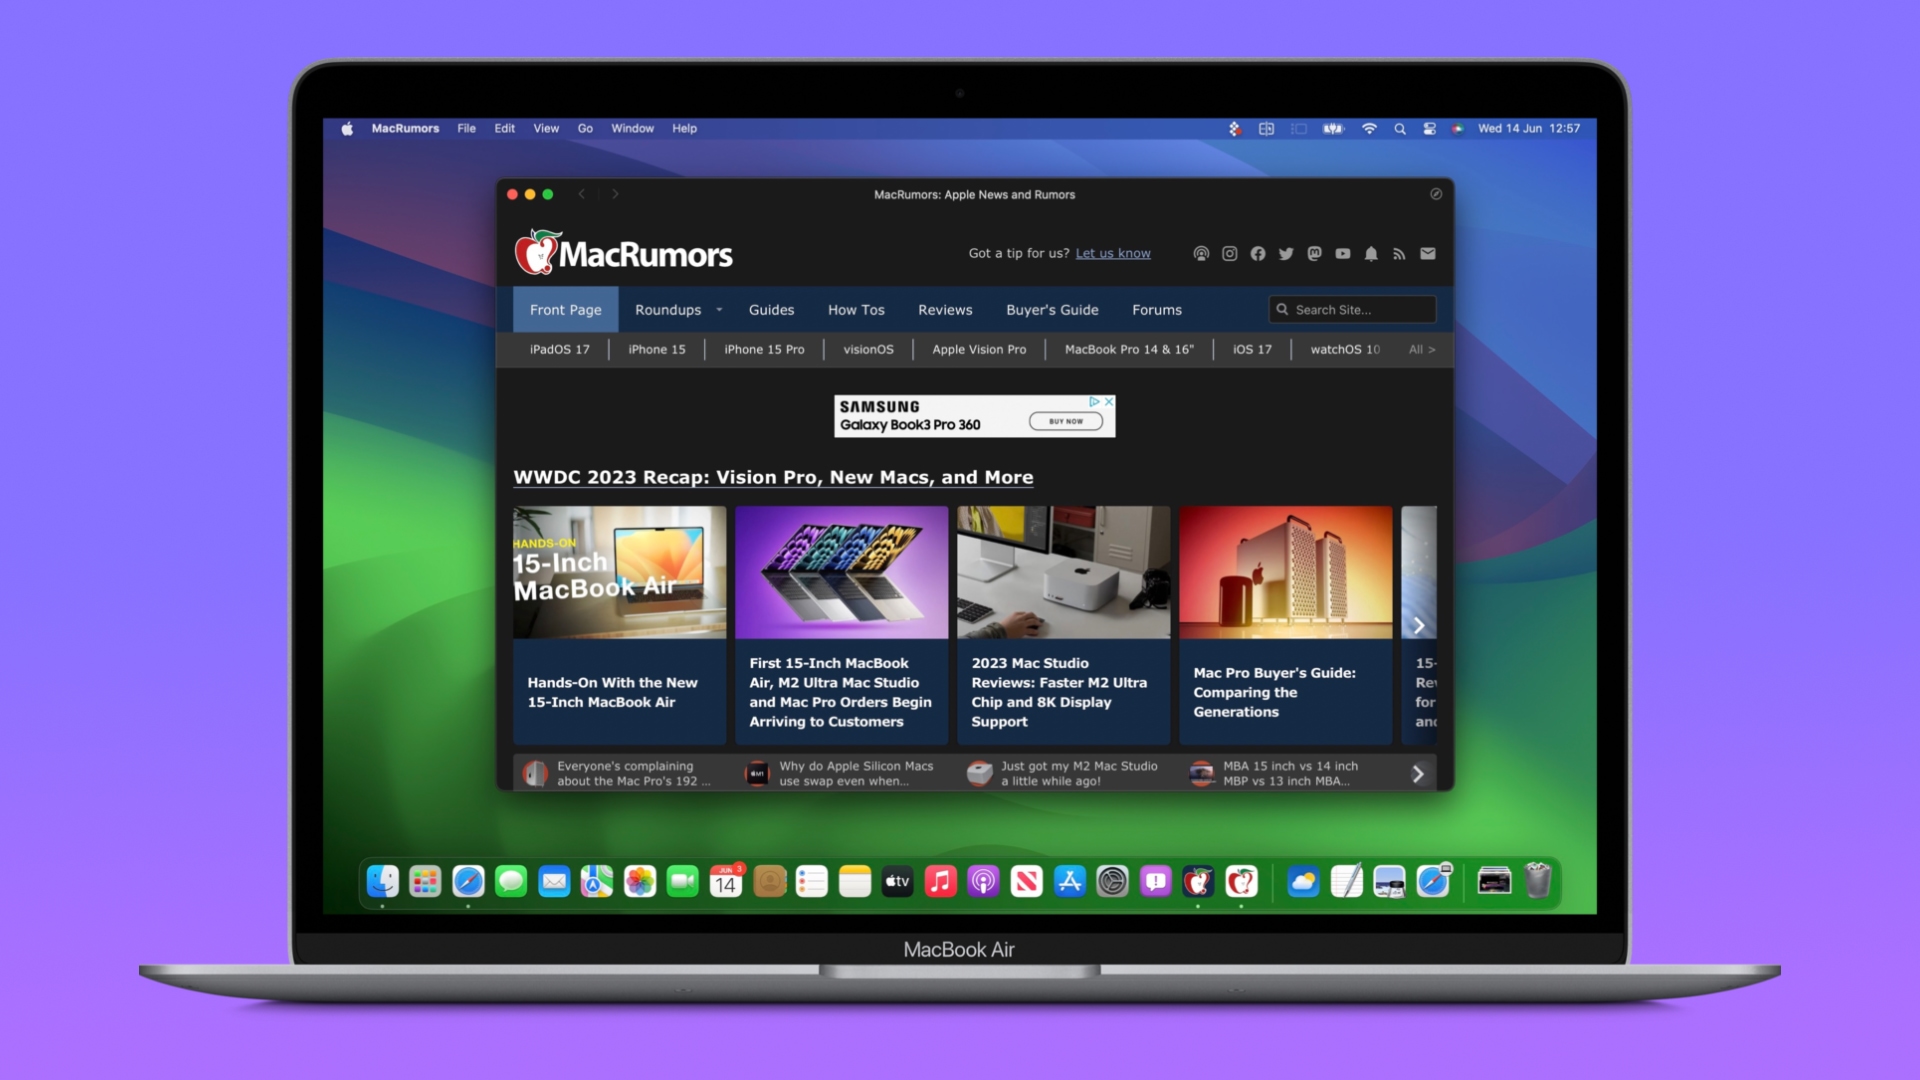Open System Preferences Dock icon
This screenshot has height=1080, width=1920.
1112,881
